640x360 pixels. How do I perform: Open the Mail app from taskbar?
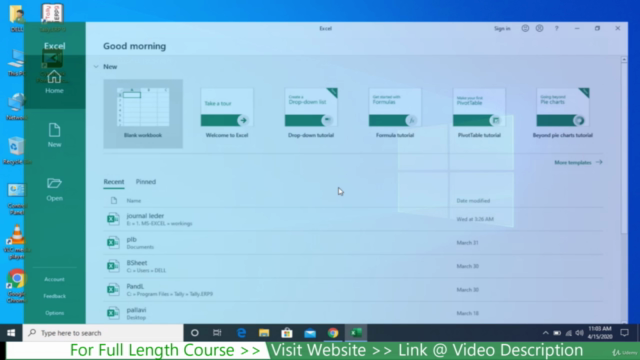coord(310,333)
